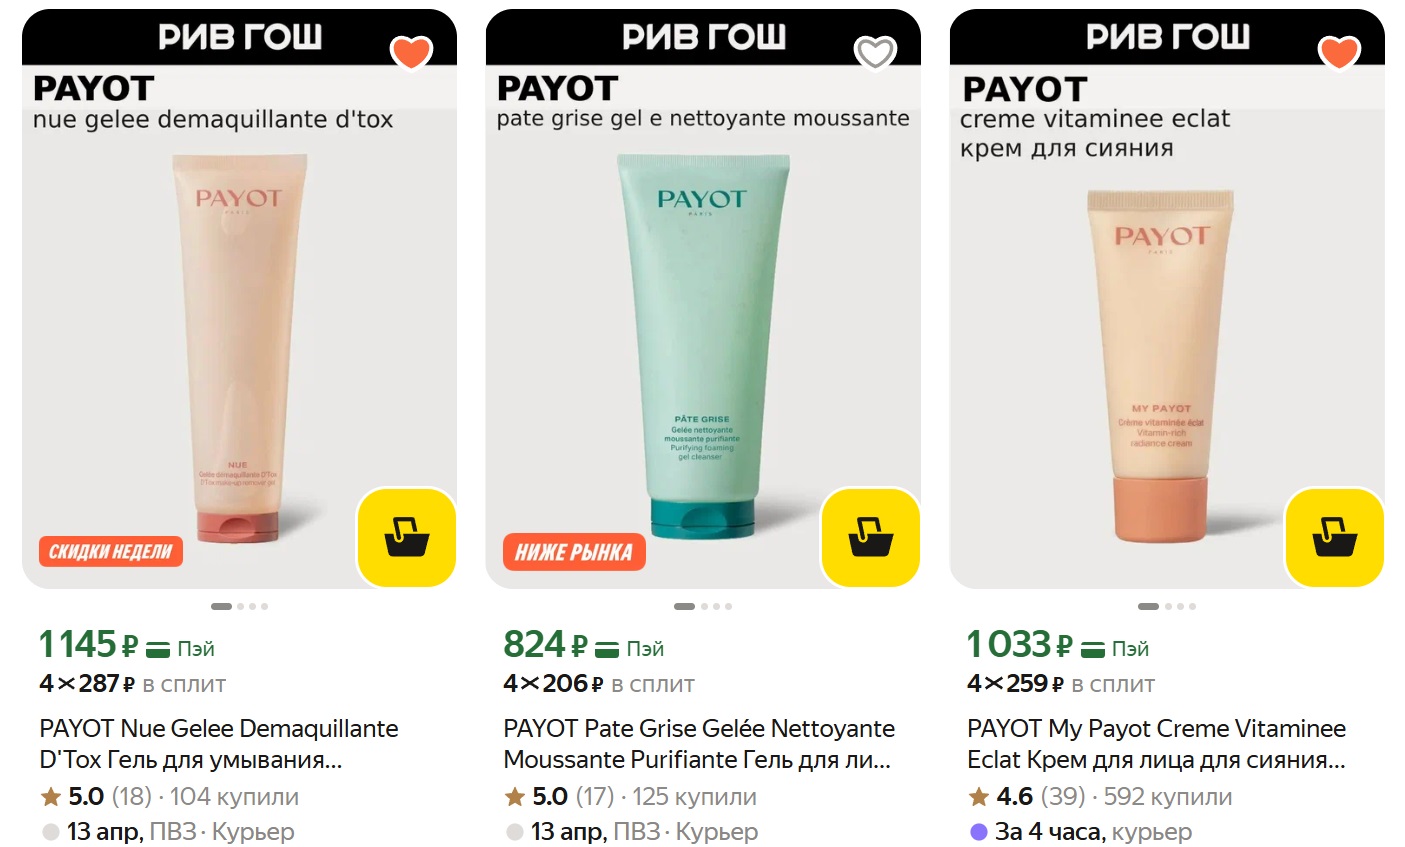The width and height of the screenshot is (1405, 847).
Task: Remove Nue Gelee Demaquillante from favorites
Action: pos(411,52)
